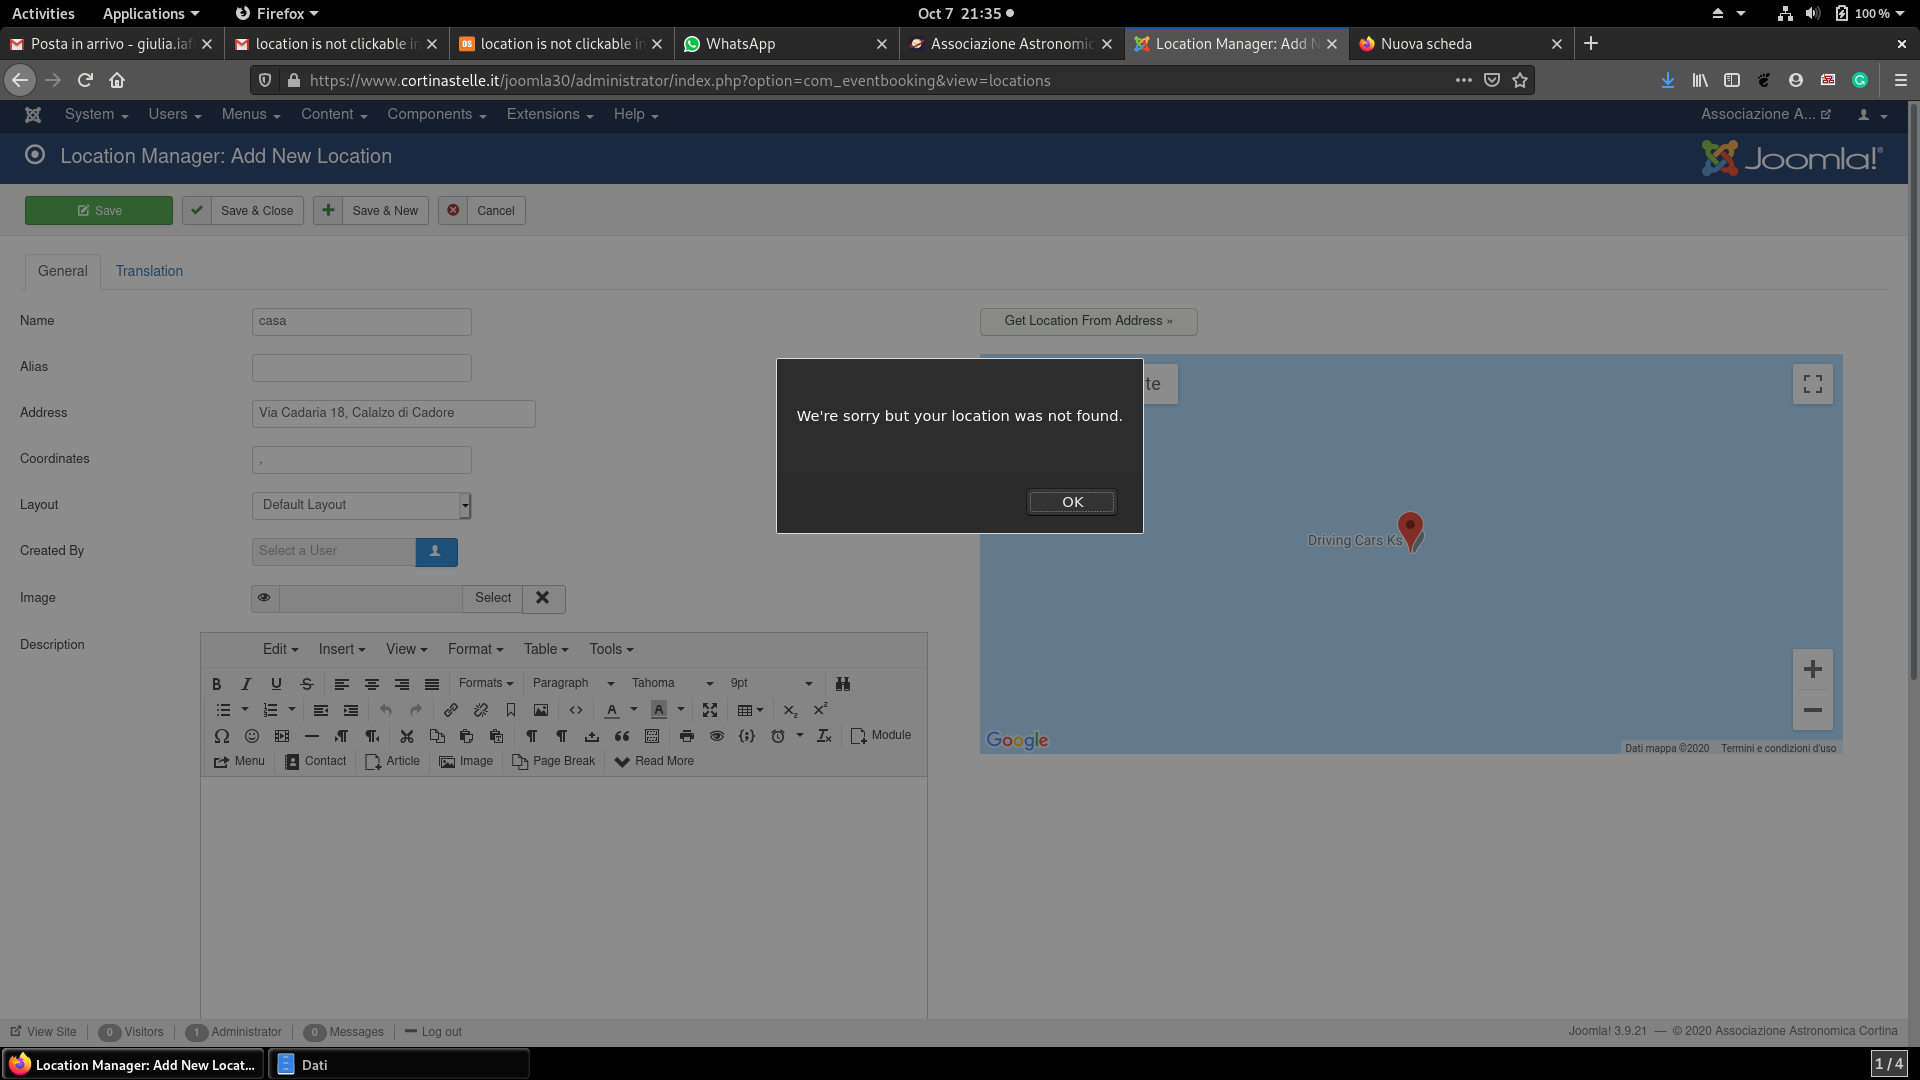Image resolution: width=1920 pixels, height=1080 pixels.
Task: Click the Address input field
Action: coord(393,413)
